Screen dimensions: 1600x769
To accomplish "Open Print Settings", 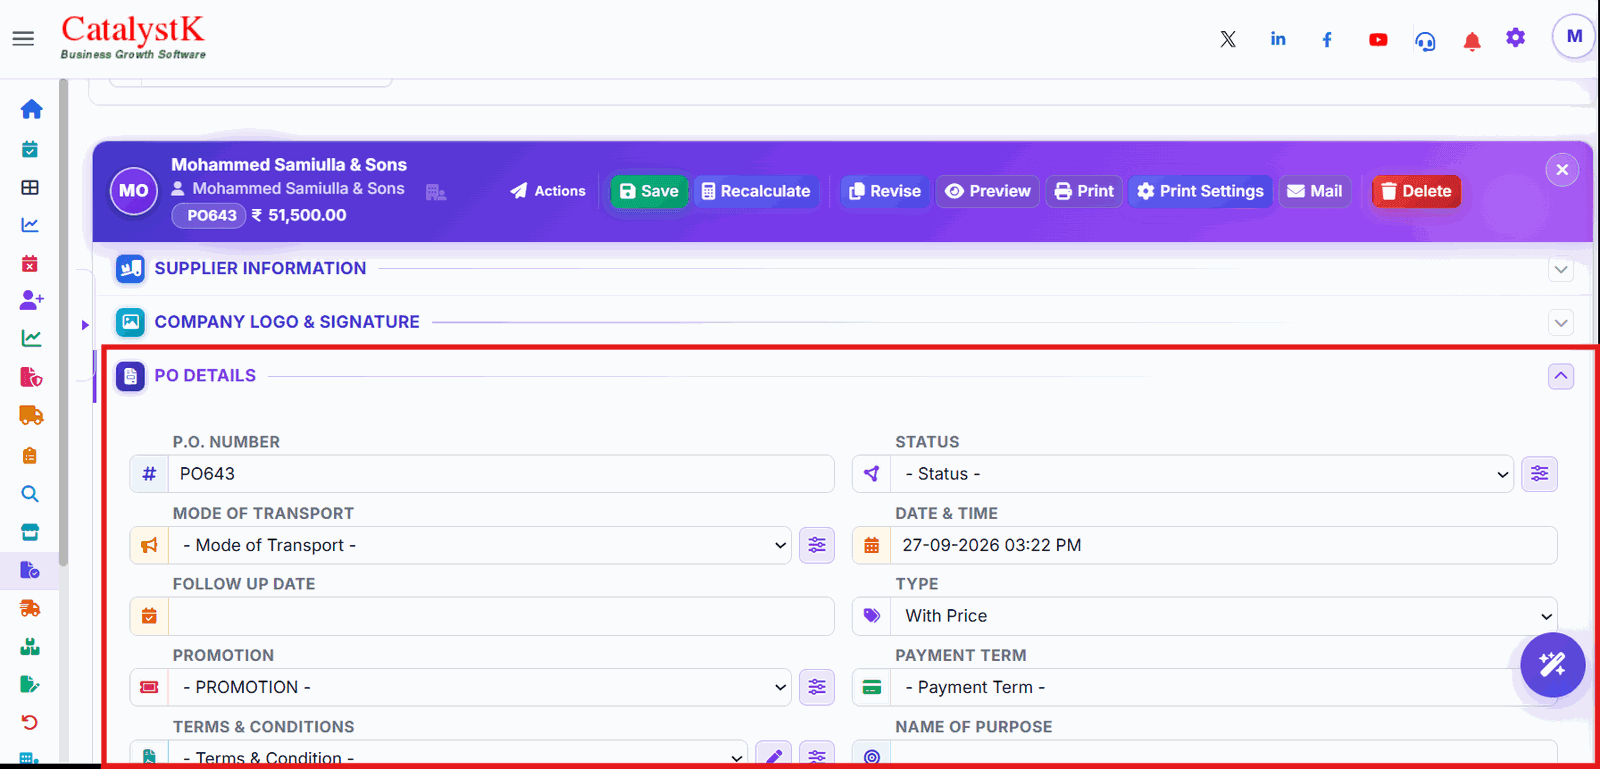I will pos(1200,191).
